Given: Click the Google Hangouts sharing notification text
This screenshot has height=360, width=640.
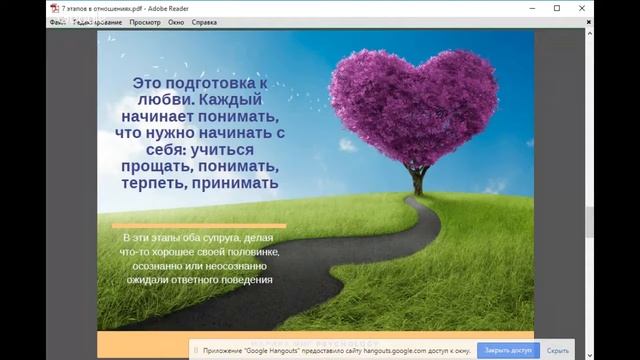Looking at the screenshot, I should tap(337, 351).
